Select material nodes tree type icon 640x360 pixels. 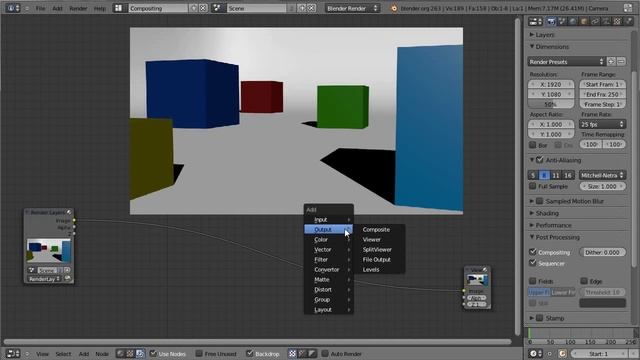pyautogui.click(x=120, y=353)
